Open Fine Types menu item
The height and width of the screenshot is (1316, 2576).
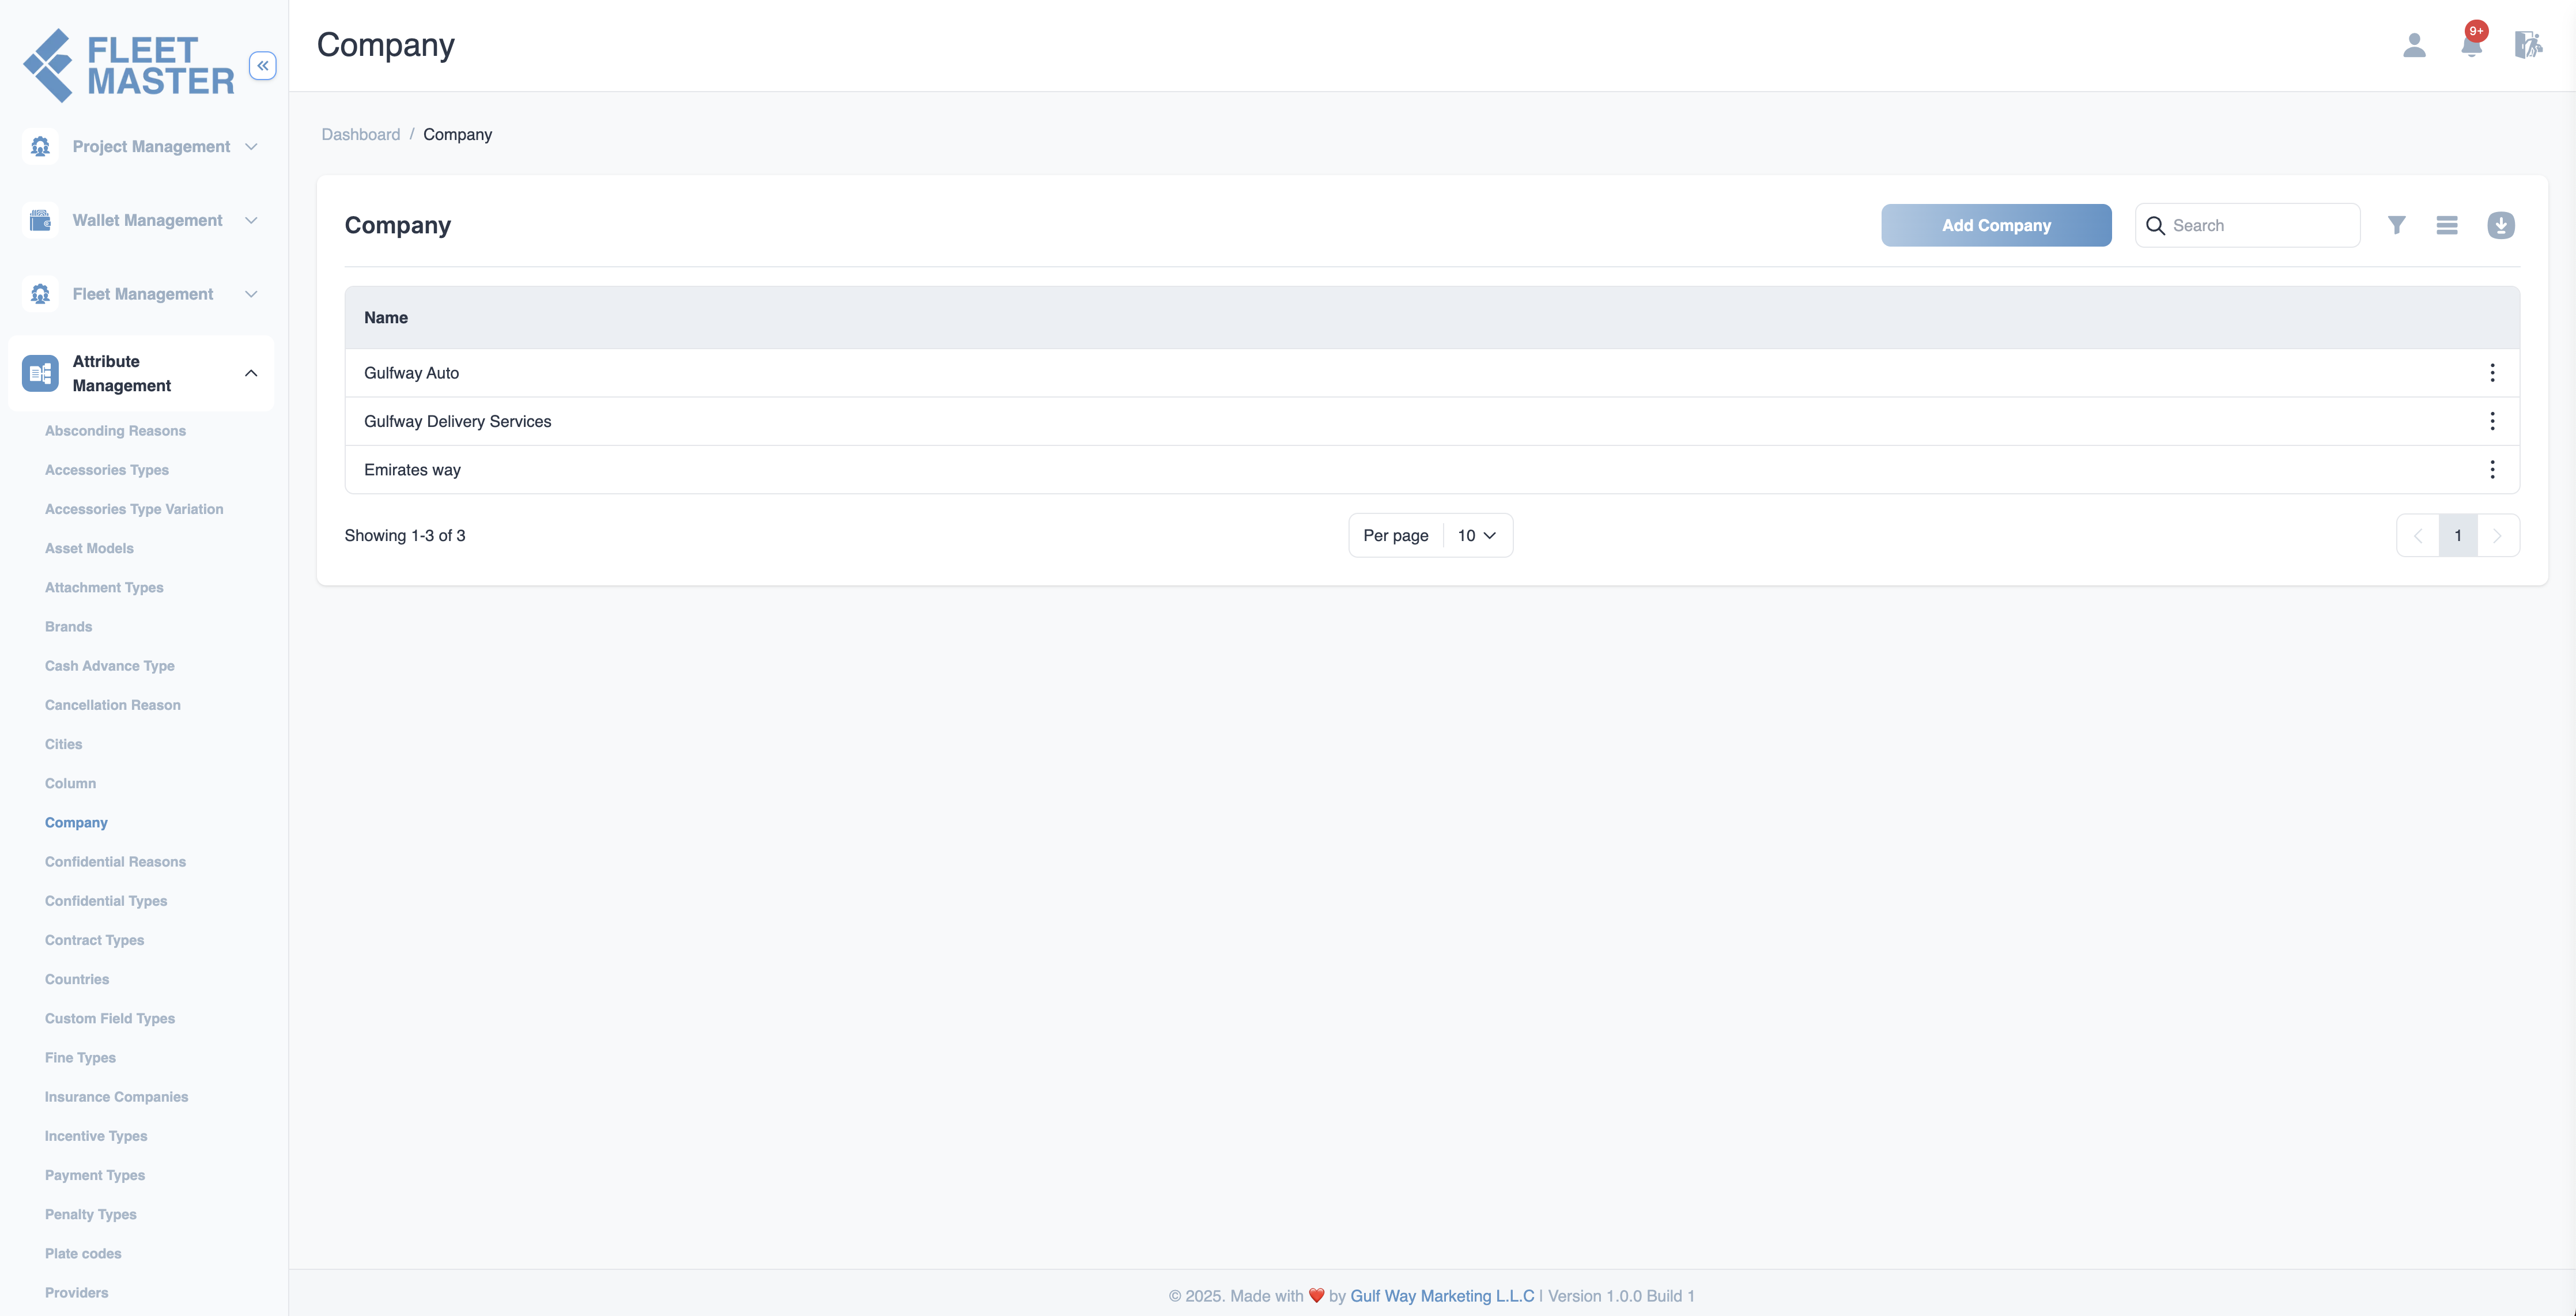(80, 1058)
